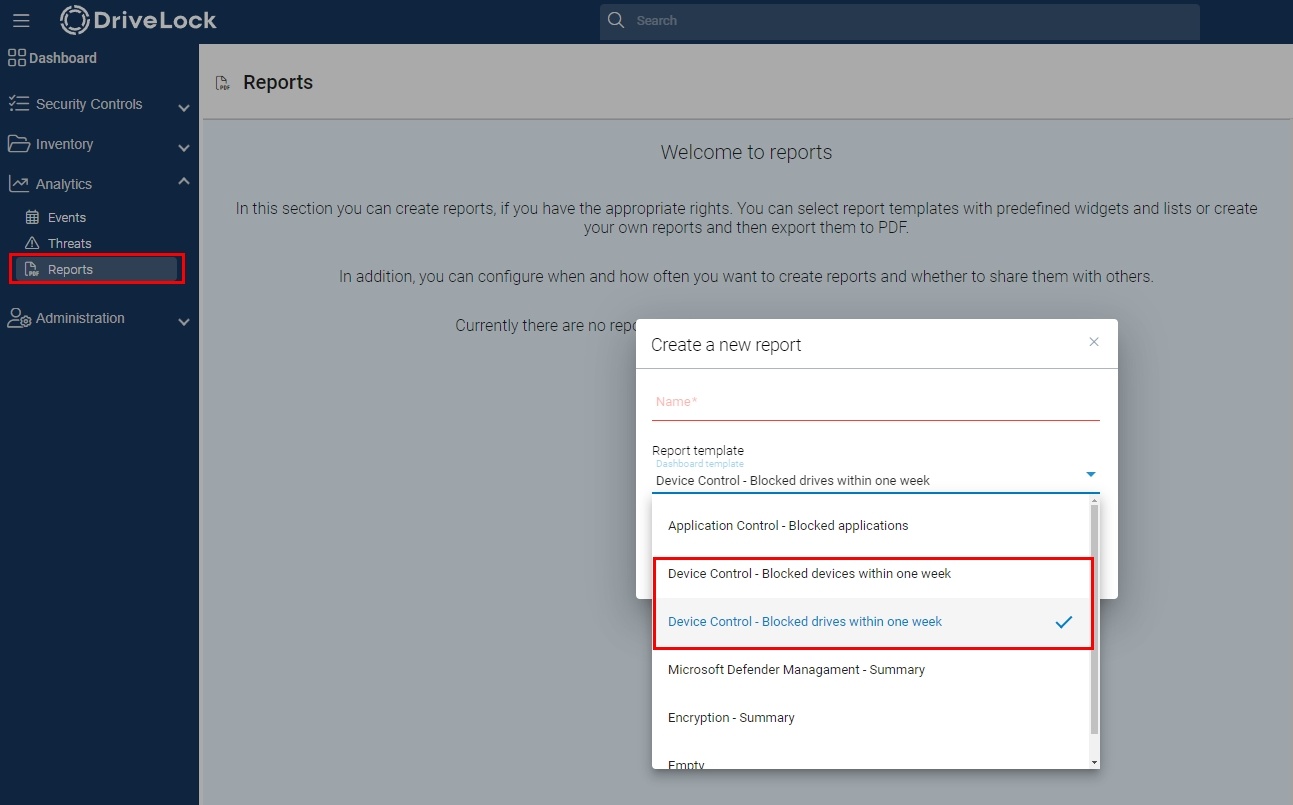This screenshot has width=1293, height=805.
Task: Open the Administration section
Action: click(80, 318)
